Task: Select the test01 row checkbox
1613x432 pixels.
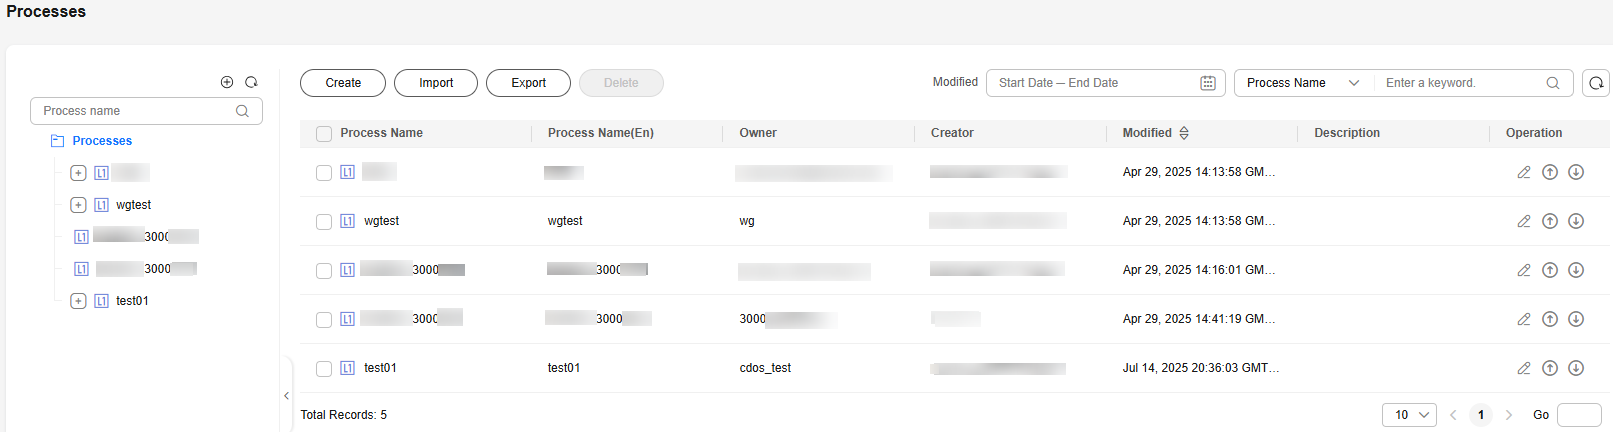Action: 324,369
